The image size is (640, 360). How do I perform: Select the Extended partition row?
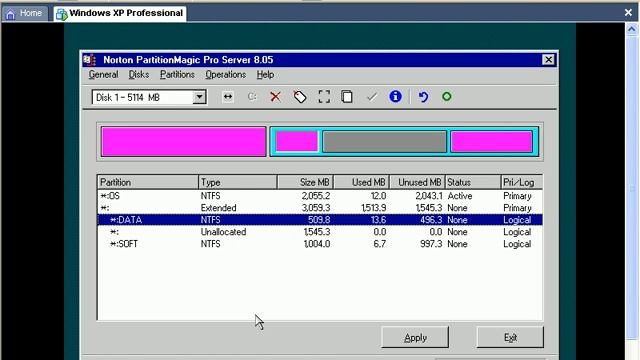pyautogui.click(x=320, y=208)
